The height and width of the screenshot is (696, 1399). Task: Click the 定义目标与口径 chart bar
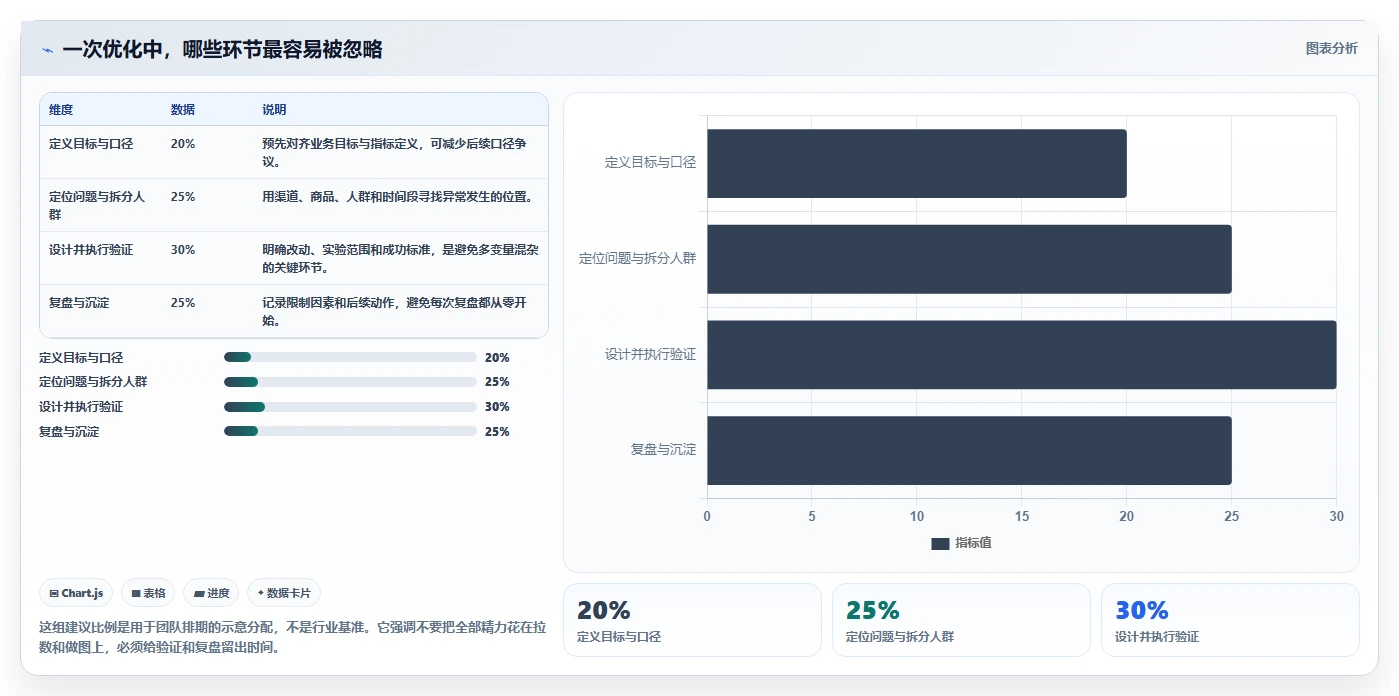pyautogui.click(x=917, y=163)
